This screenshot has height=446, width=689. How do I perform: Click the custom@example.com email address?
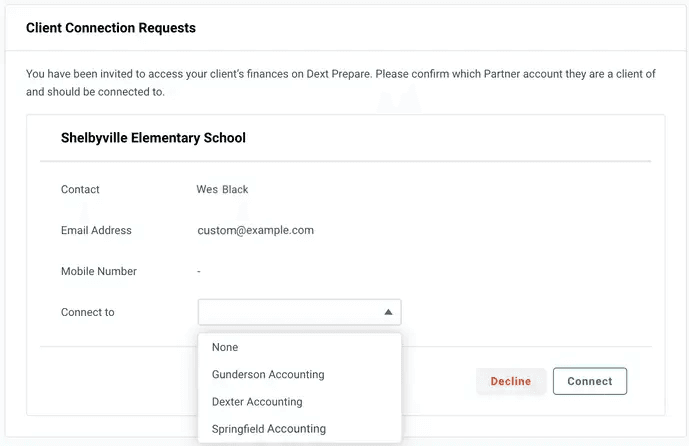tap(256, 230)
